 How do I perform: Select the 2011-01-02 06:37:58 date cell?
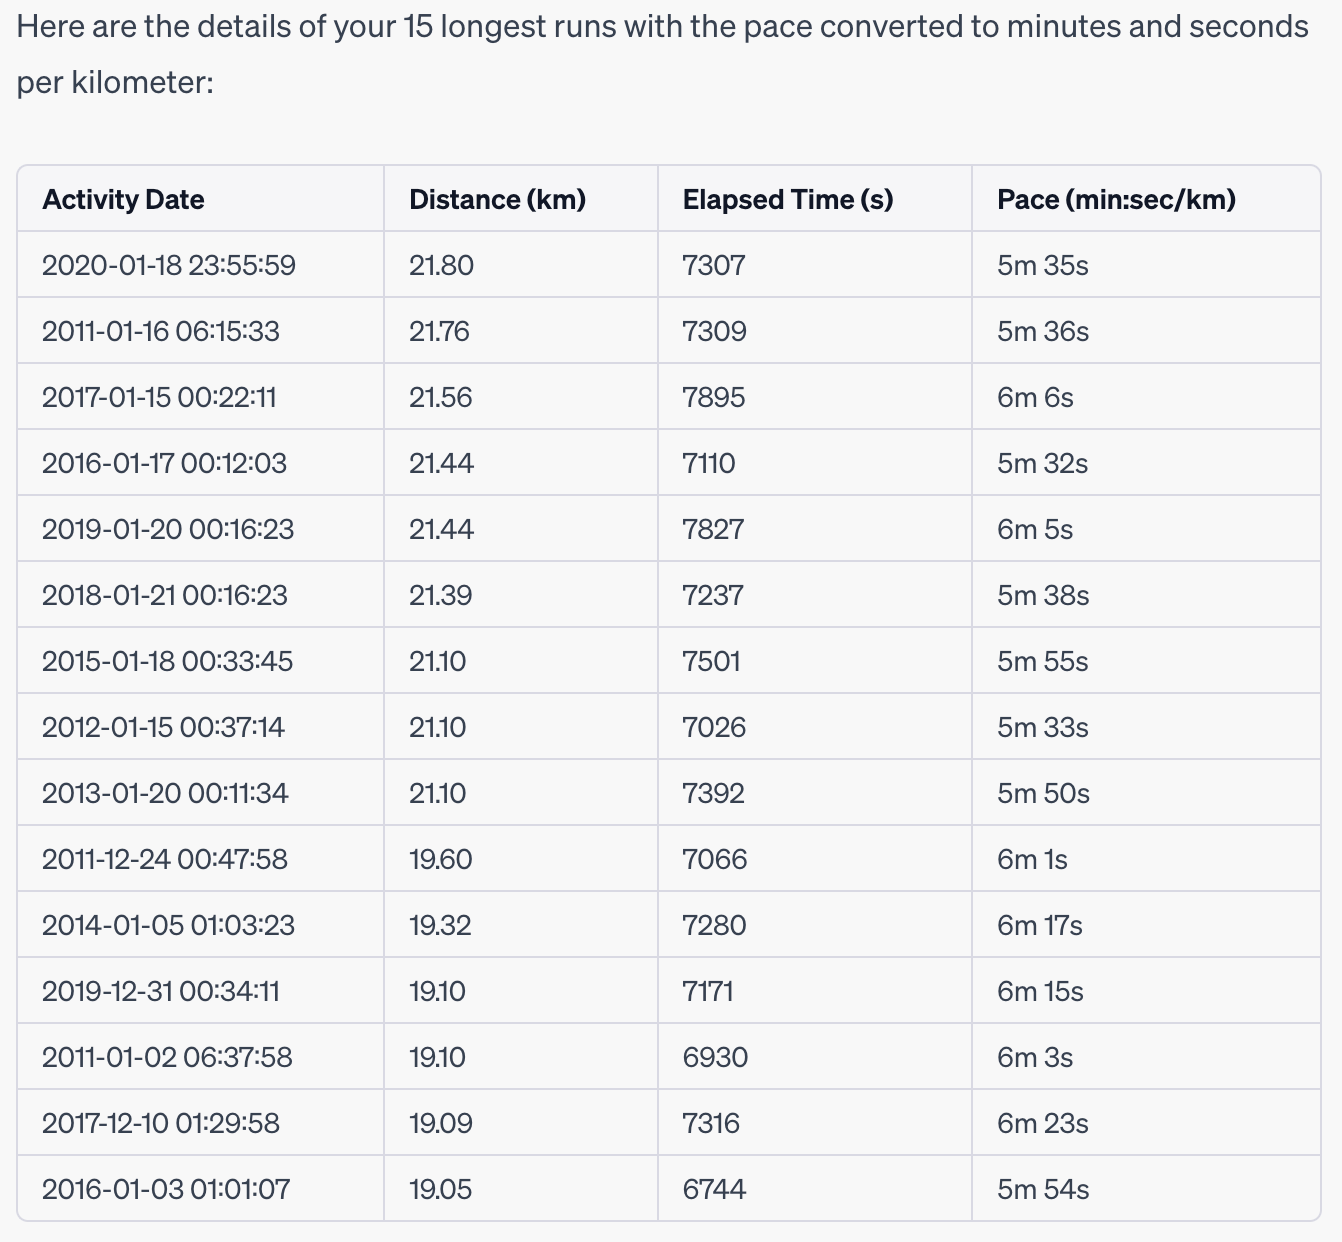click(167, 1058)
